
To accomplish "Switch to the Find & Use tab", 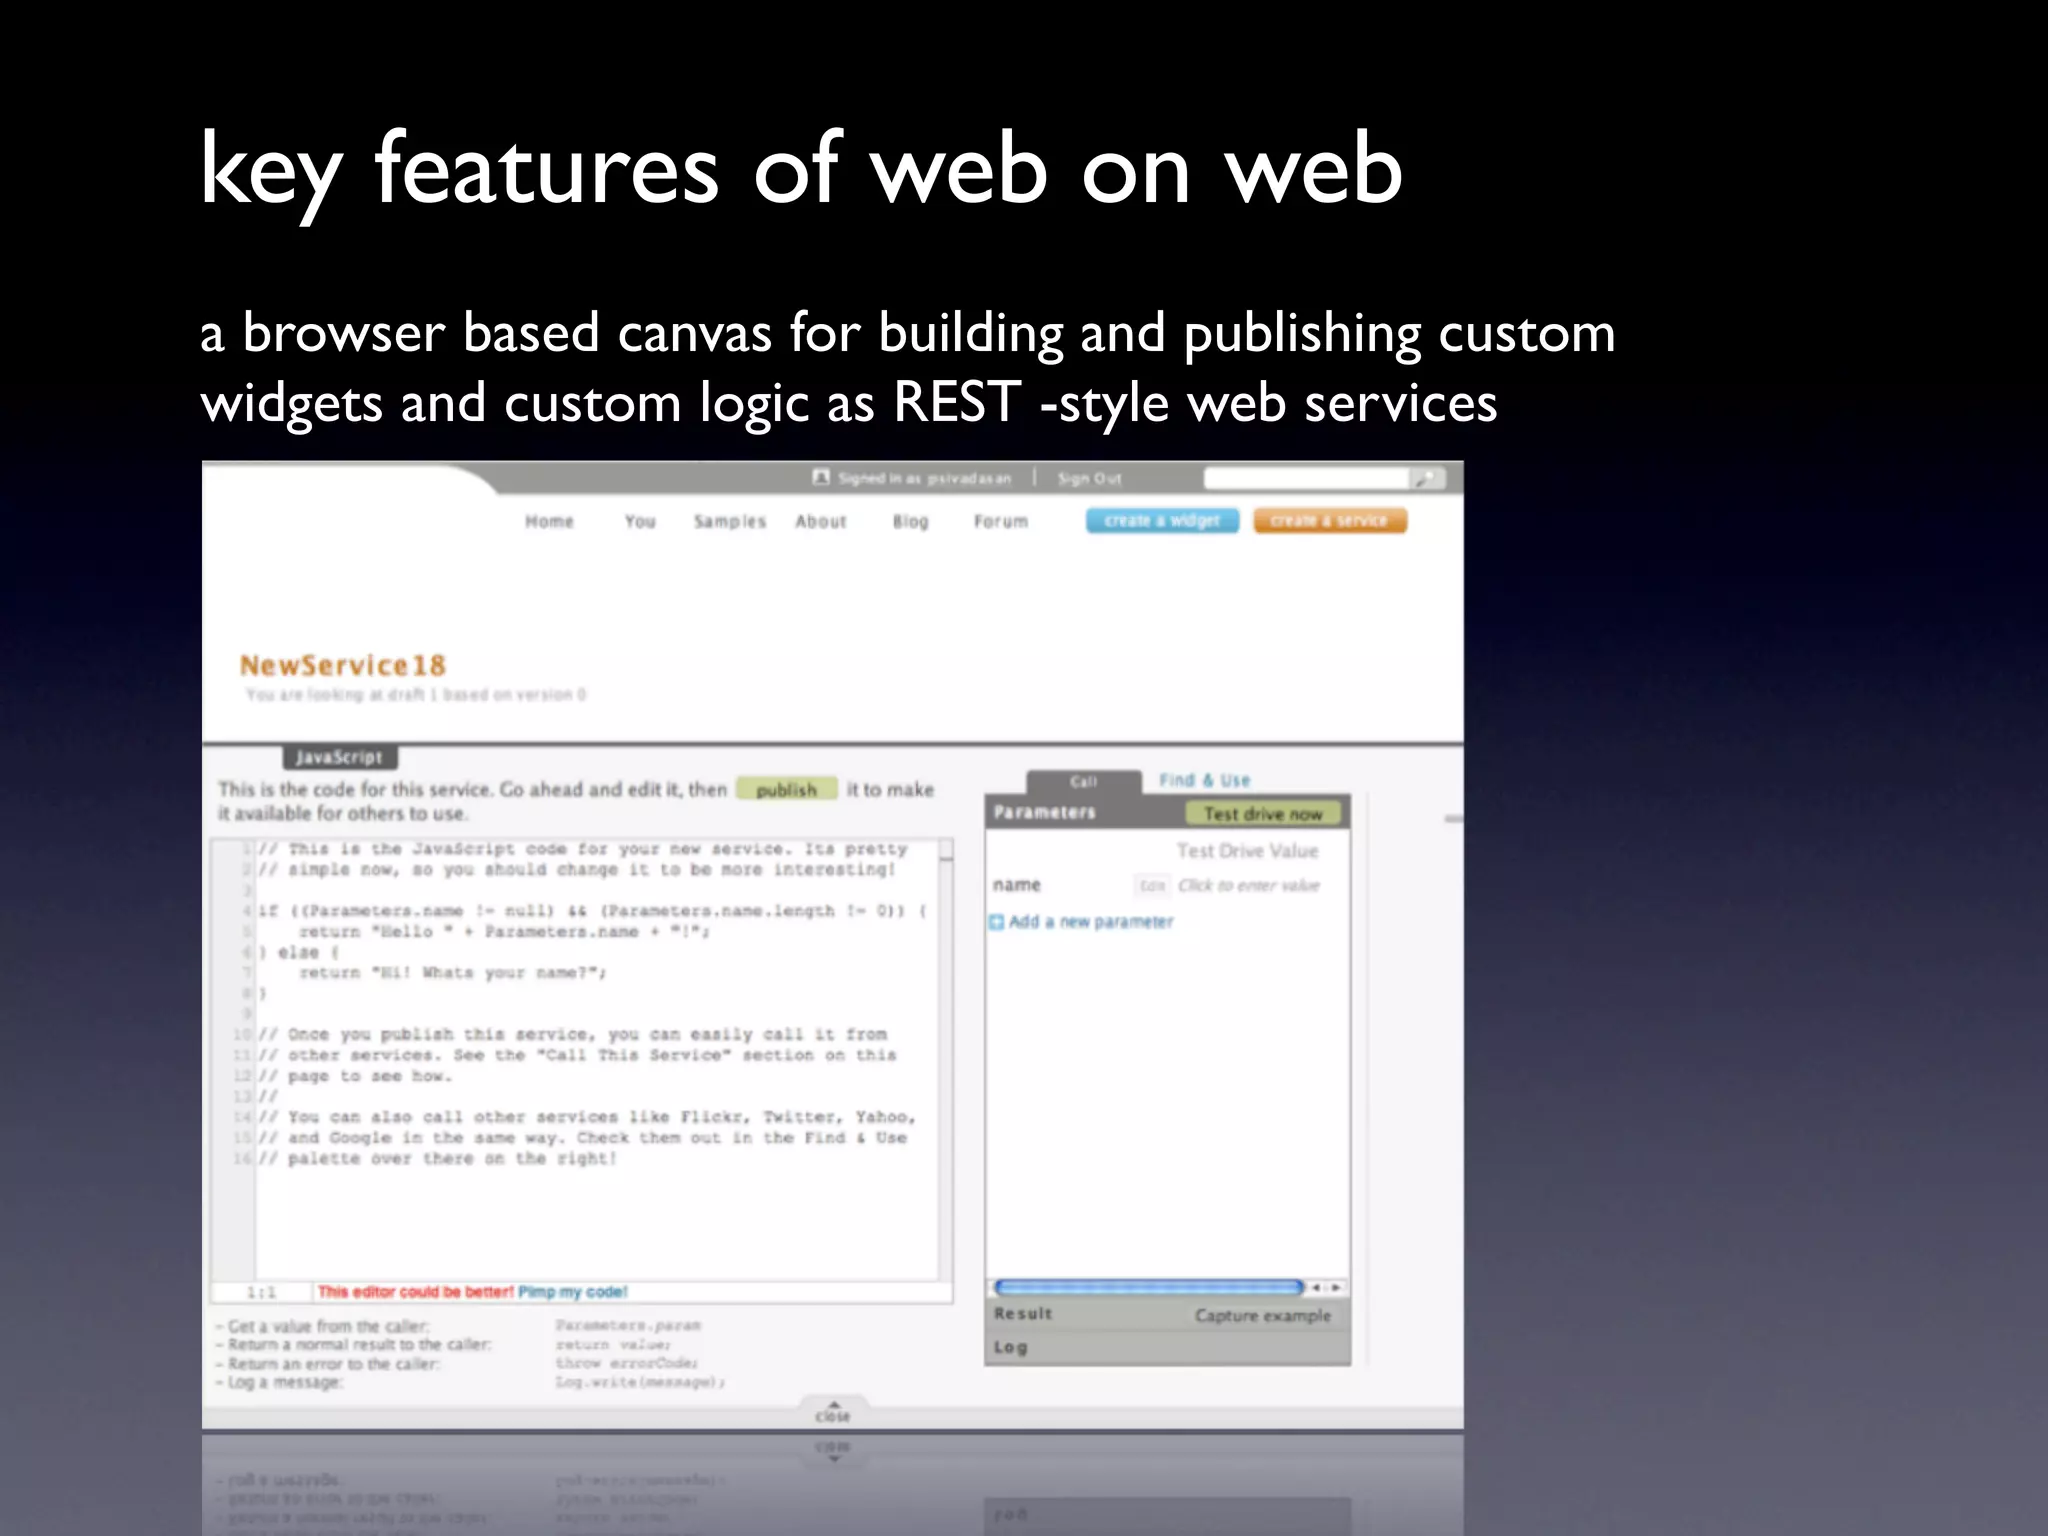I will click(x=1204, y=780).
